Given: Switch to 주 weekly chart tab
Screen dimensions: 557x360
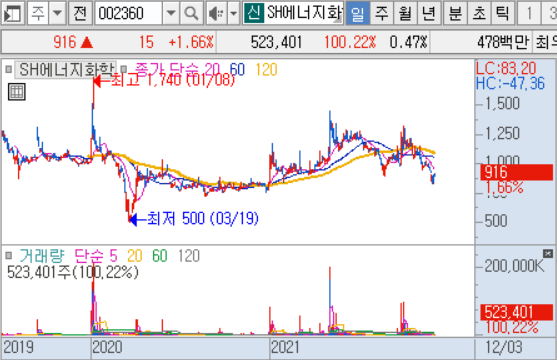Looking at the screenshot, I should point(382,14).
